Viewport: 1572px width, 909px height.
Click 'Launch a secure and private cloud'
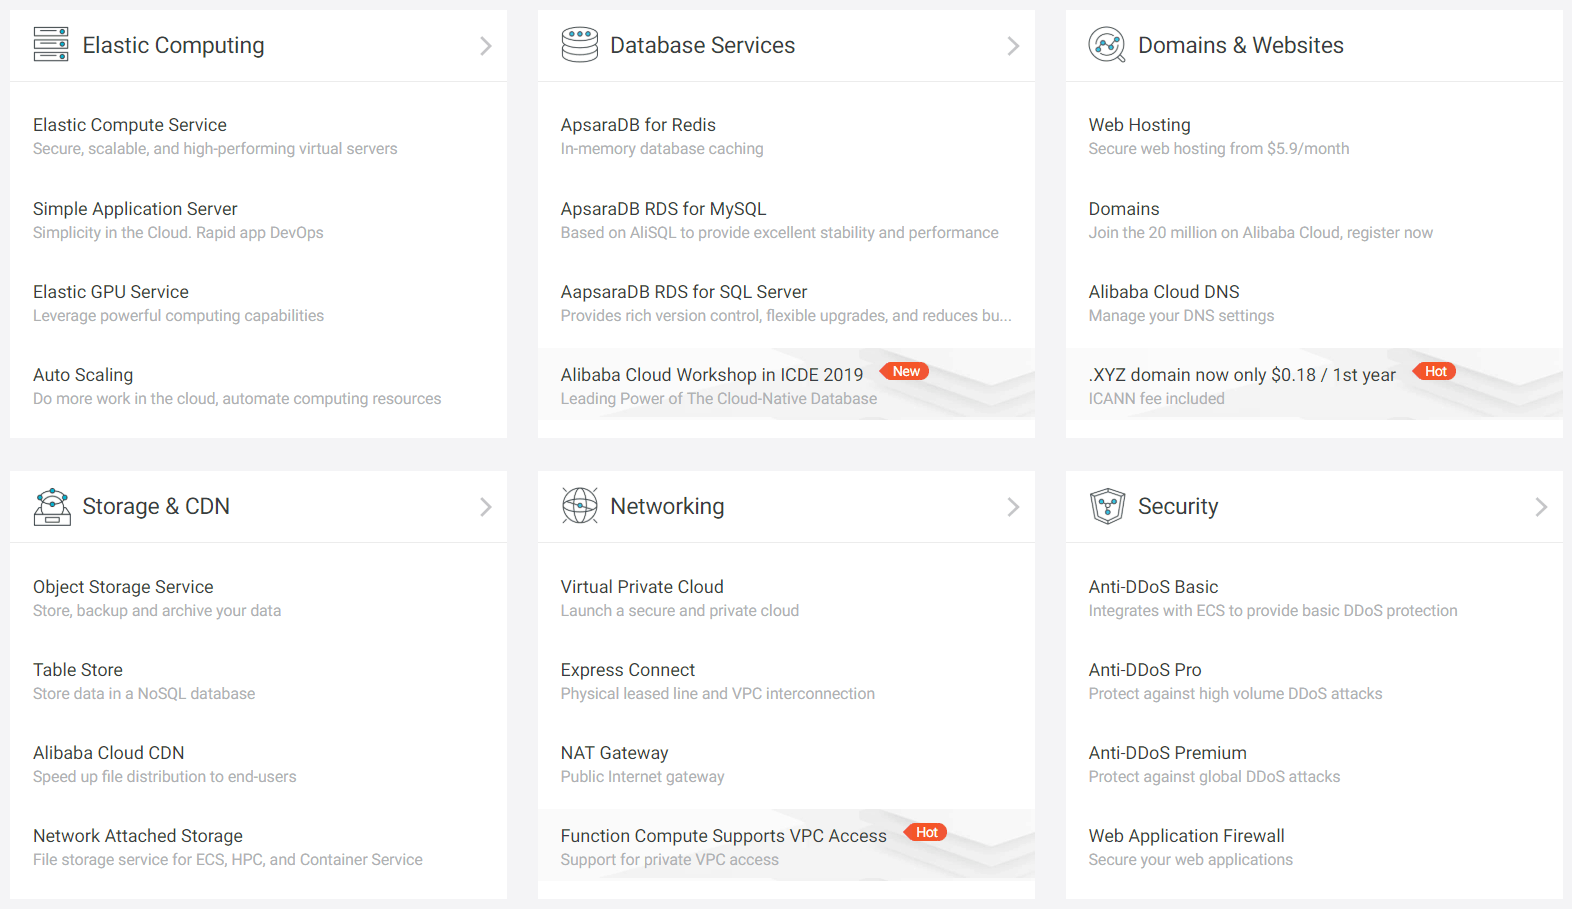[680, 611]
